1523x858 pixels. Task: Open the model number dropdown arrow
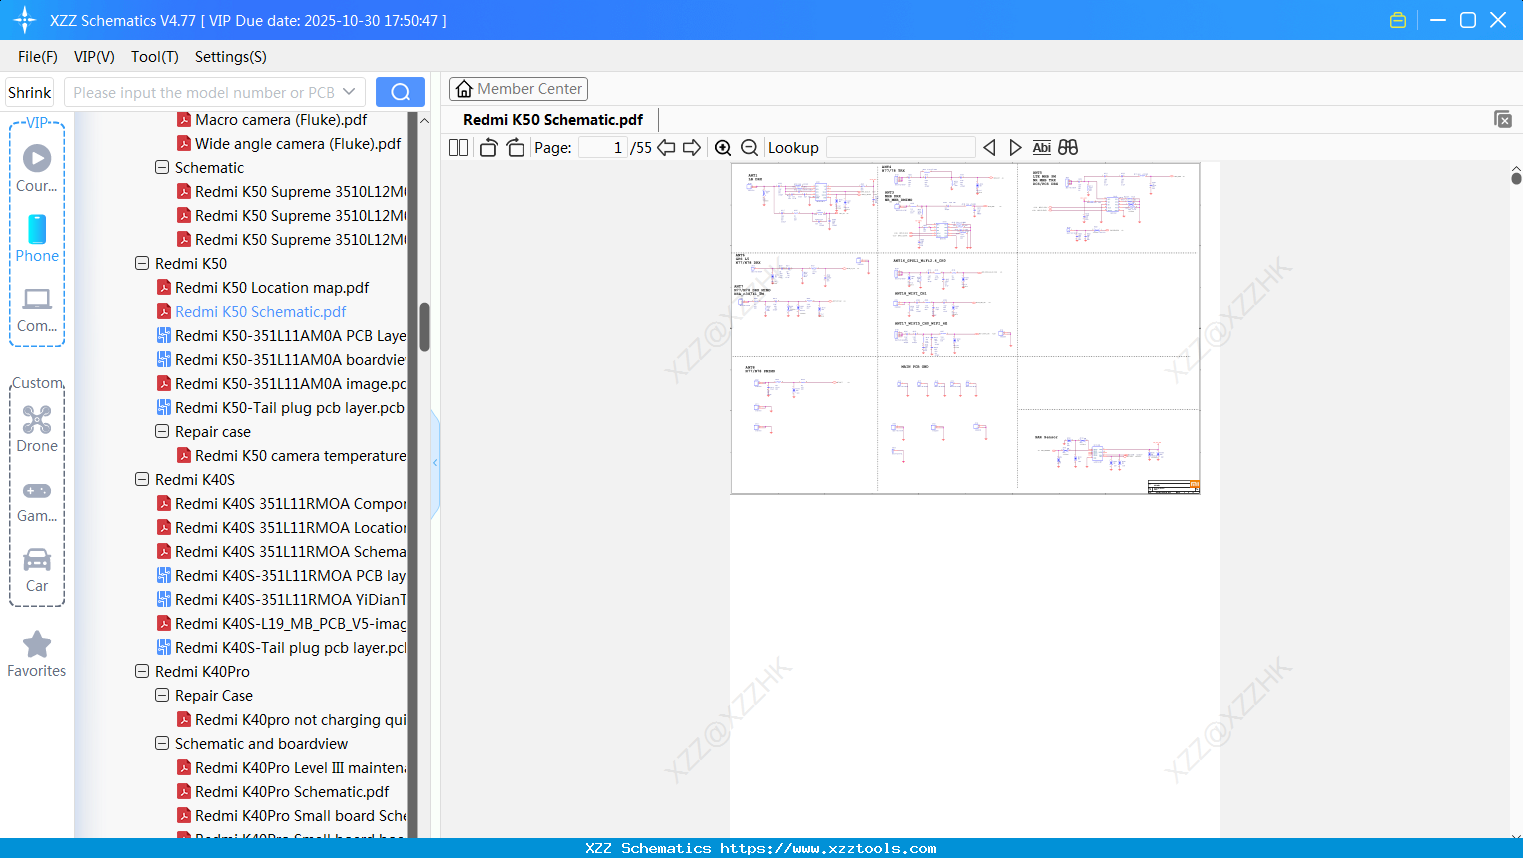pos(349,92)
